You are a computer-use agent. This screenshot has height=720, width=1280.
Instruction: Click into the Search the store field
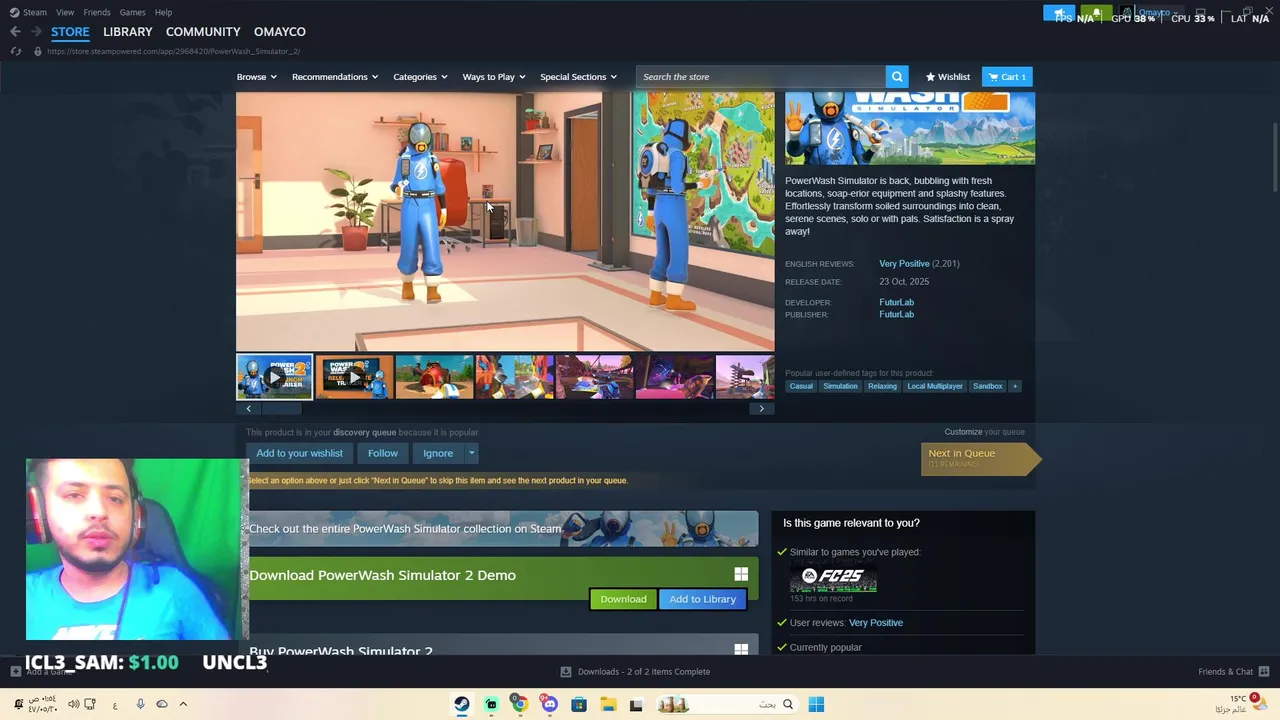tap(760, 77)
